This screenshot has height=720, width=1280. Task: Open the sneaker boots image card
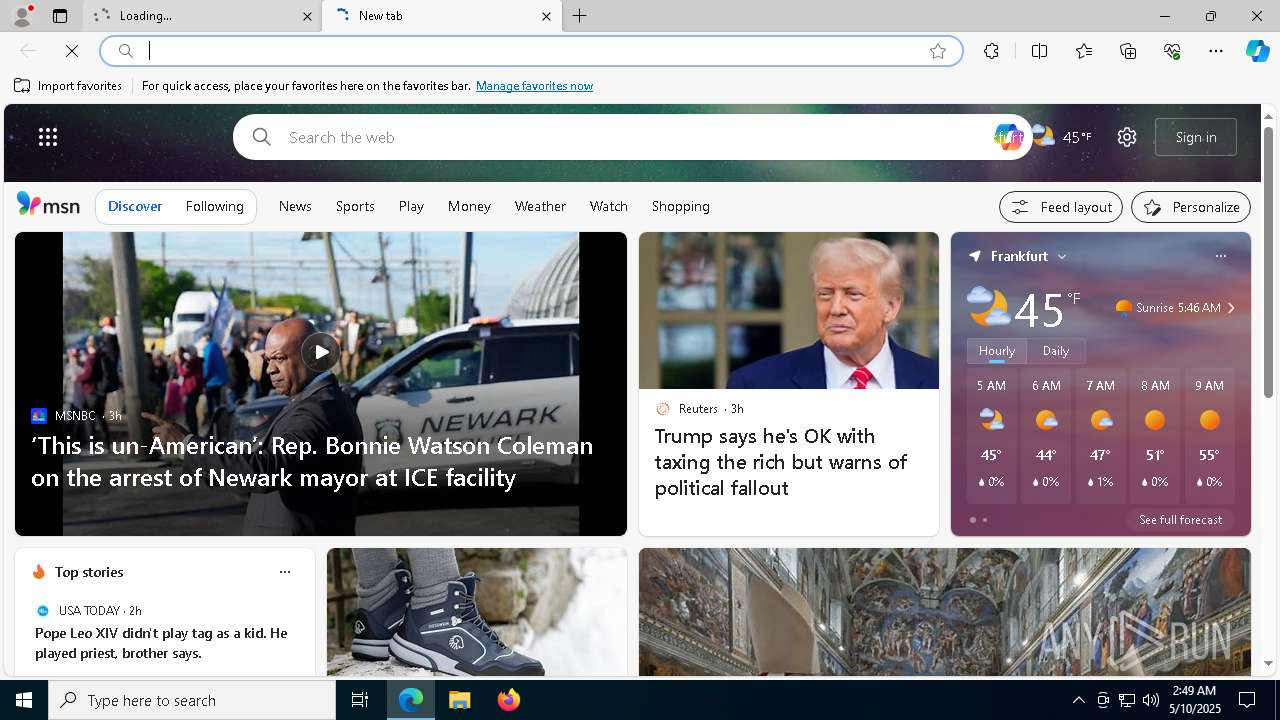tap(477, 612)
